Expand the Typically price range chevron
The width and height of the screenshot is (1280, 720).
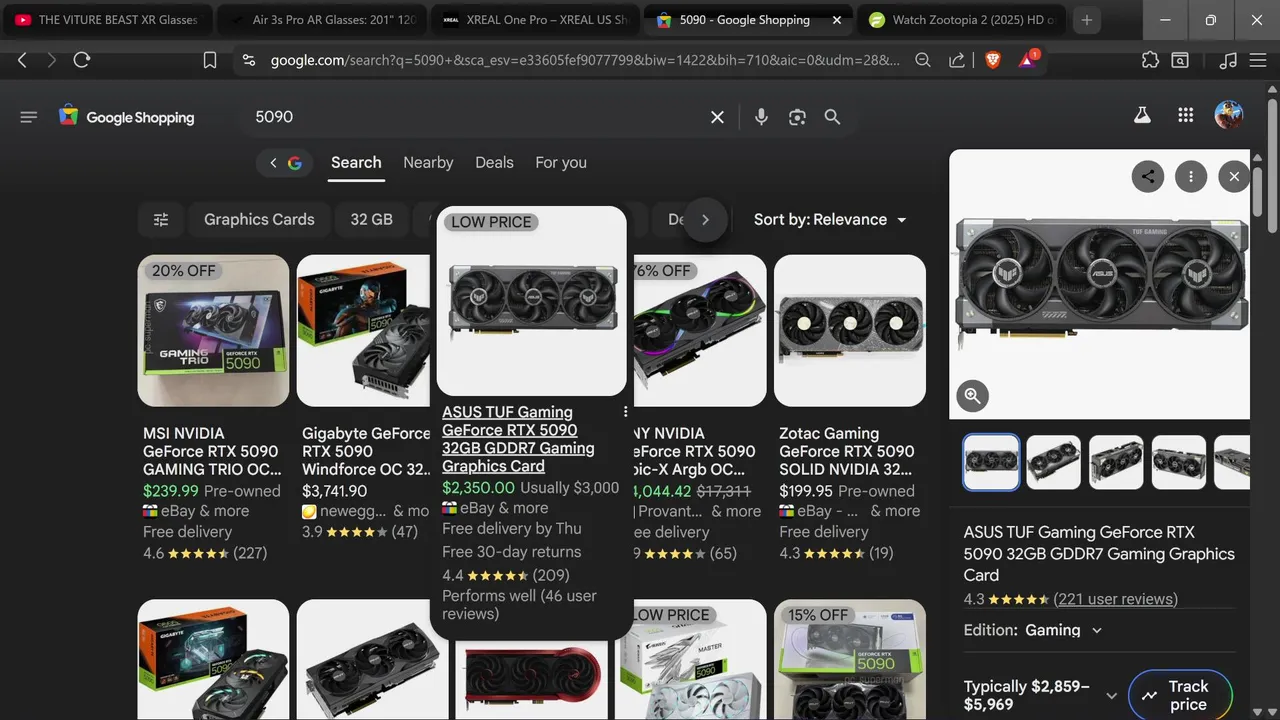(x=1111, y=696)
